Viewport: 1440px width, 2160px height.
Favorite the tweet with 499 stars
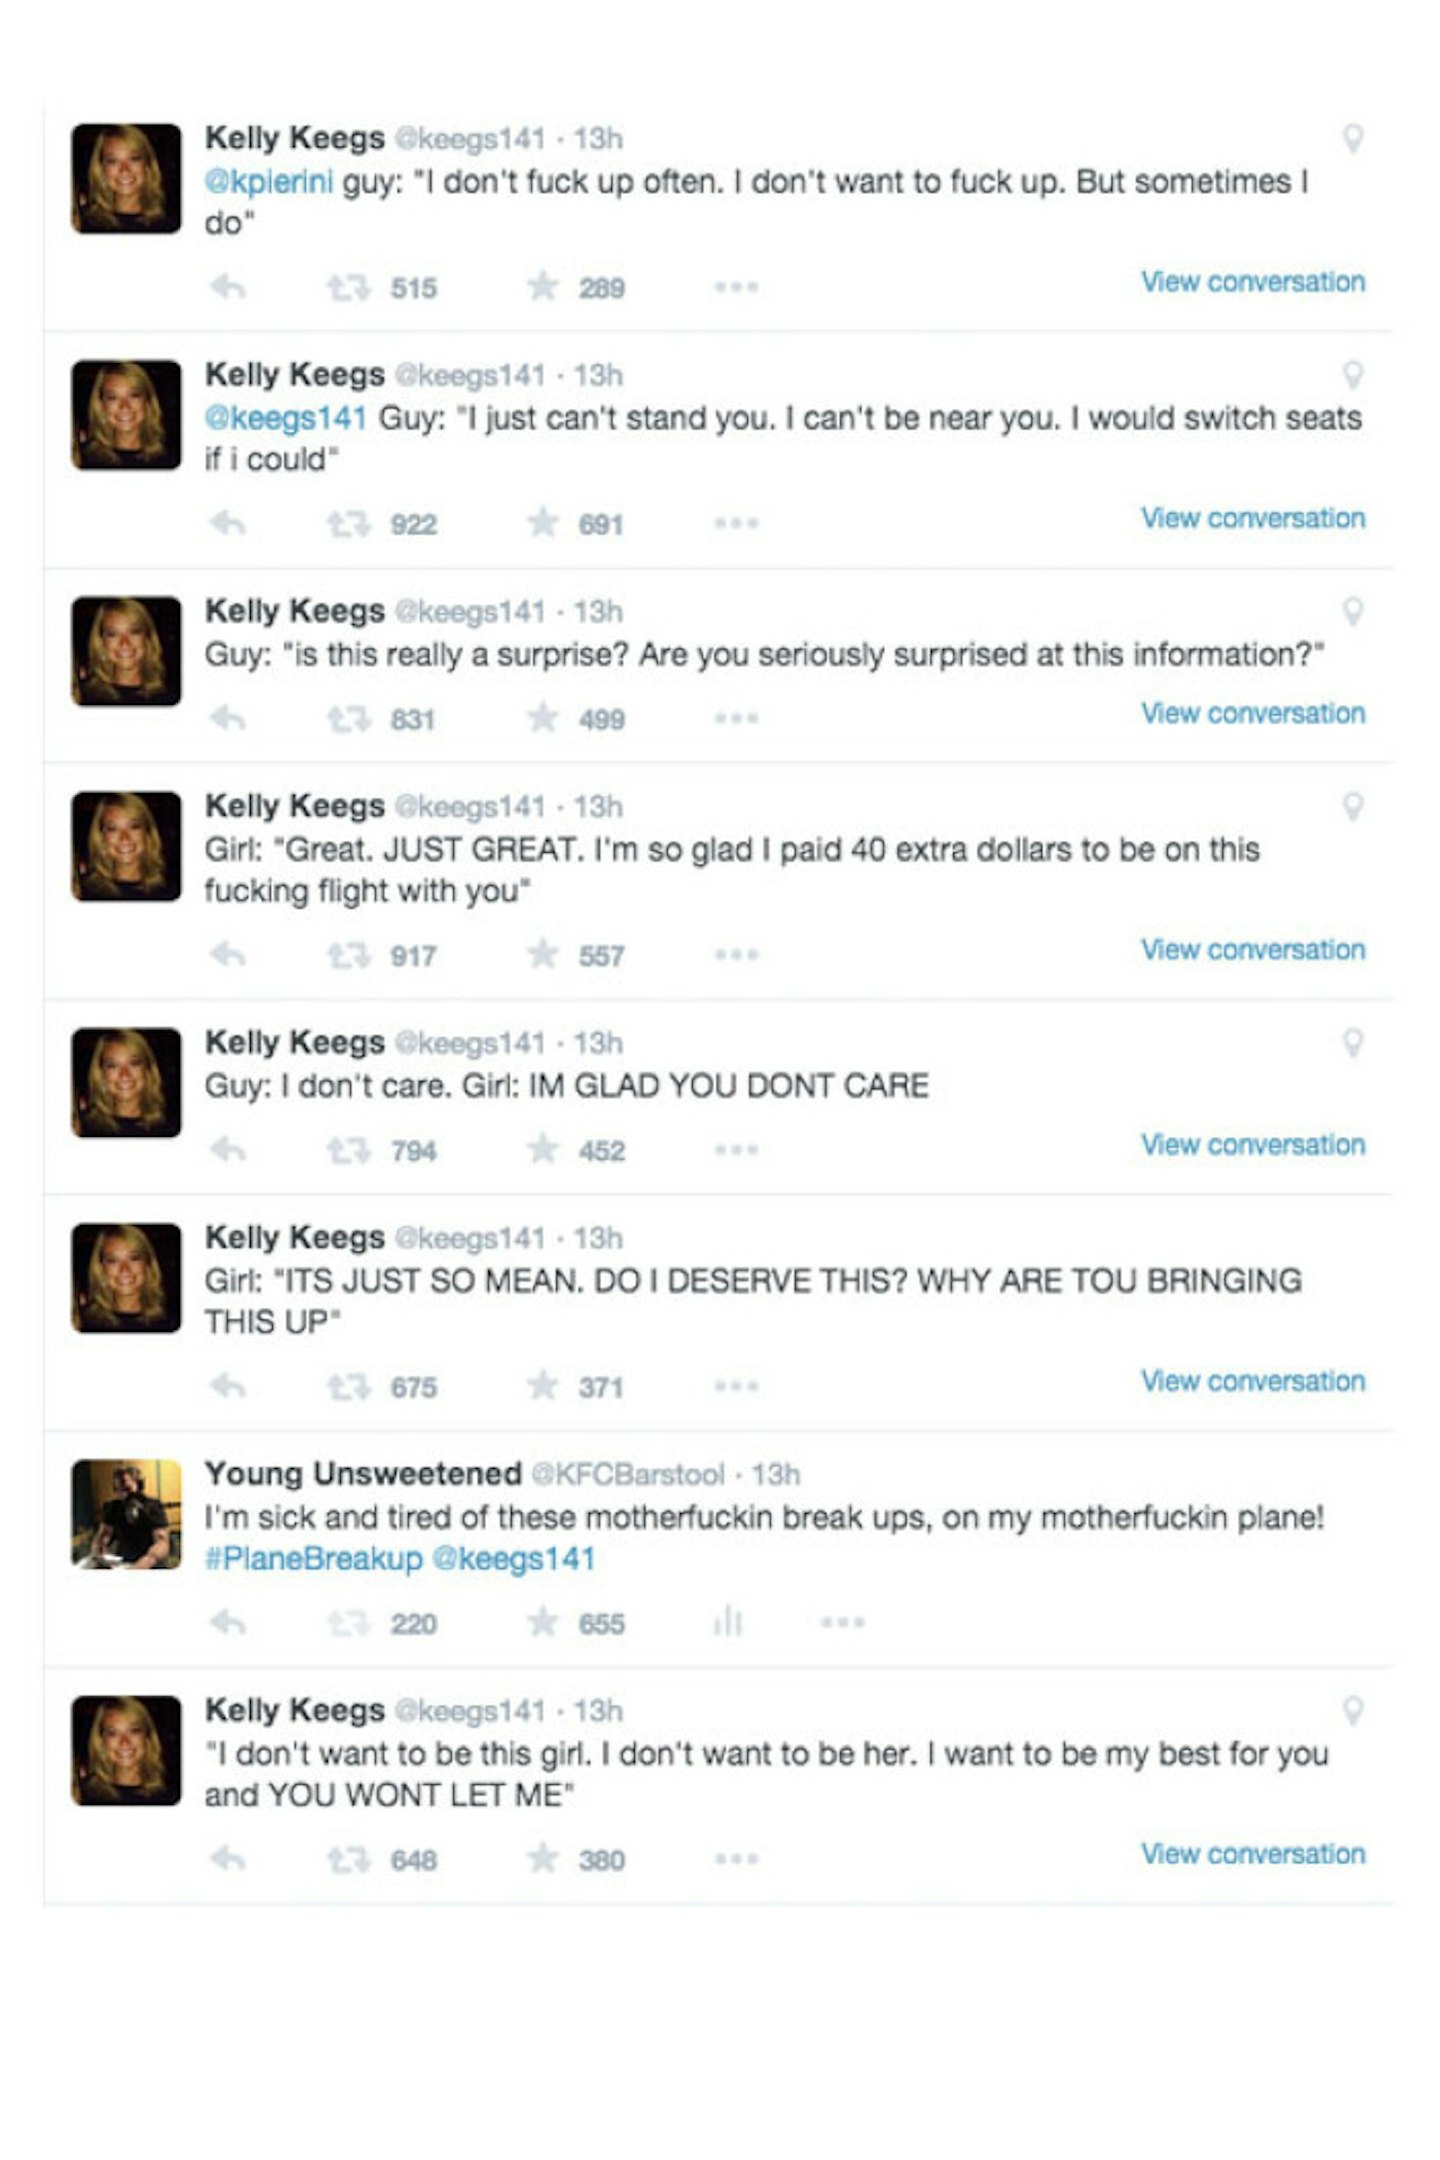(x=542, y=718)
